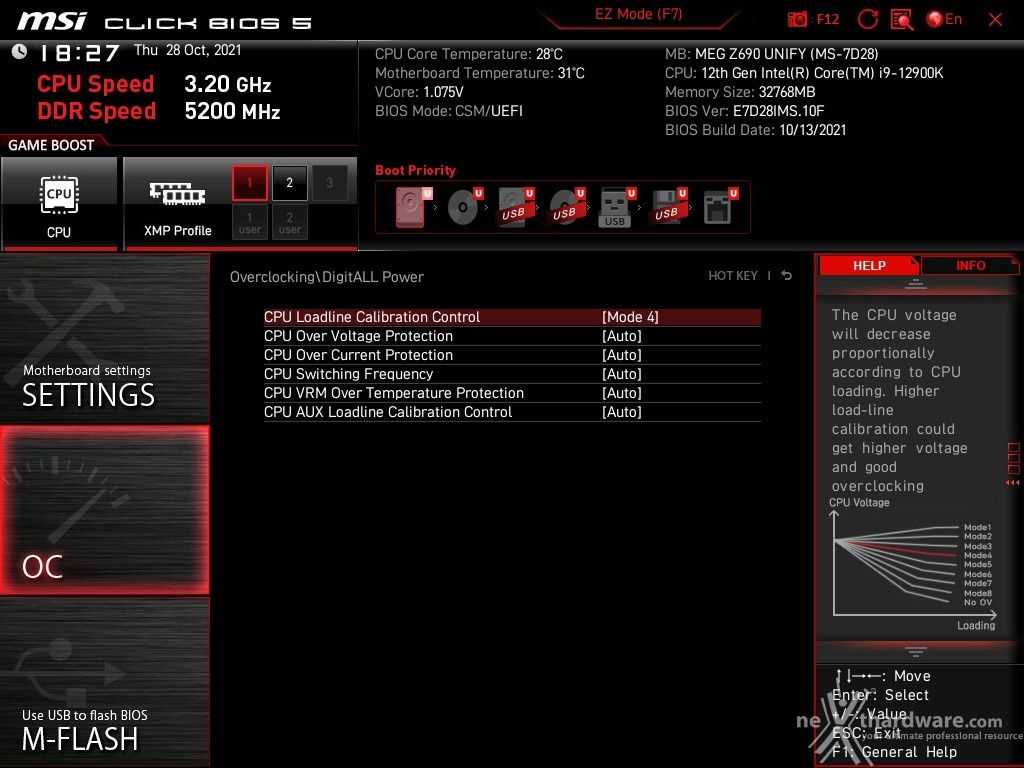Click the BIOS Ver E7D28IMS.10F line
Screen dimensions: 1024x768
click(x=744, y=111)
